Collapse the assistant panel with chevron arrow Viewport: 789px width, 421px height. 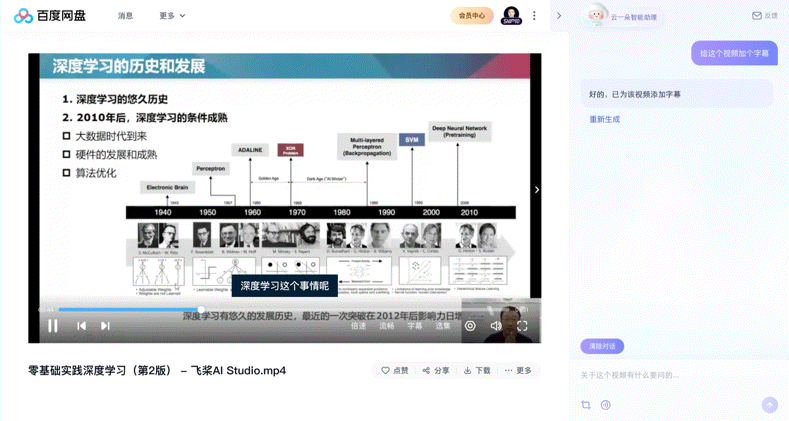click(x=559, y=16)
